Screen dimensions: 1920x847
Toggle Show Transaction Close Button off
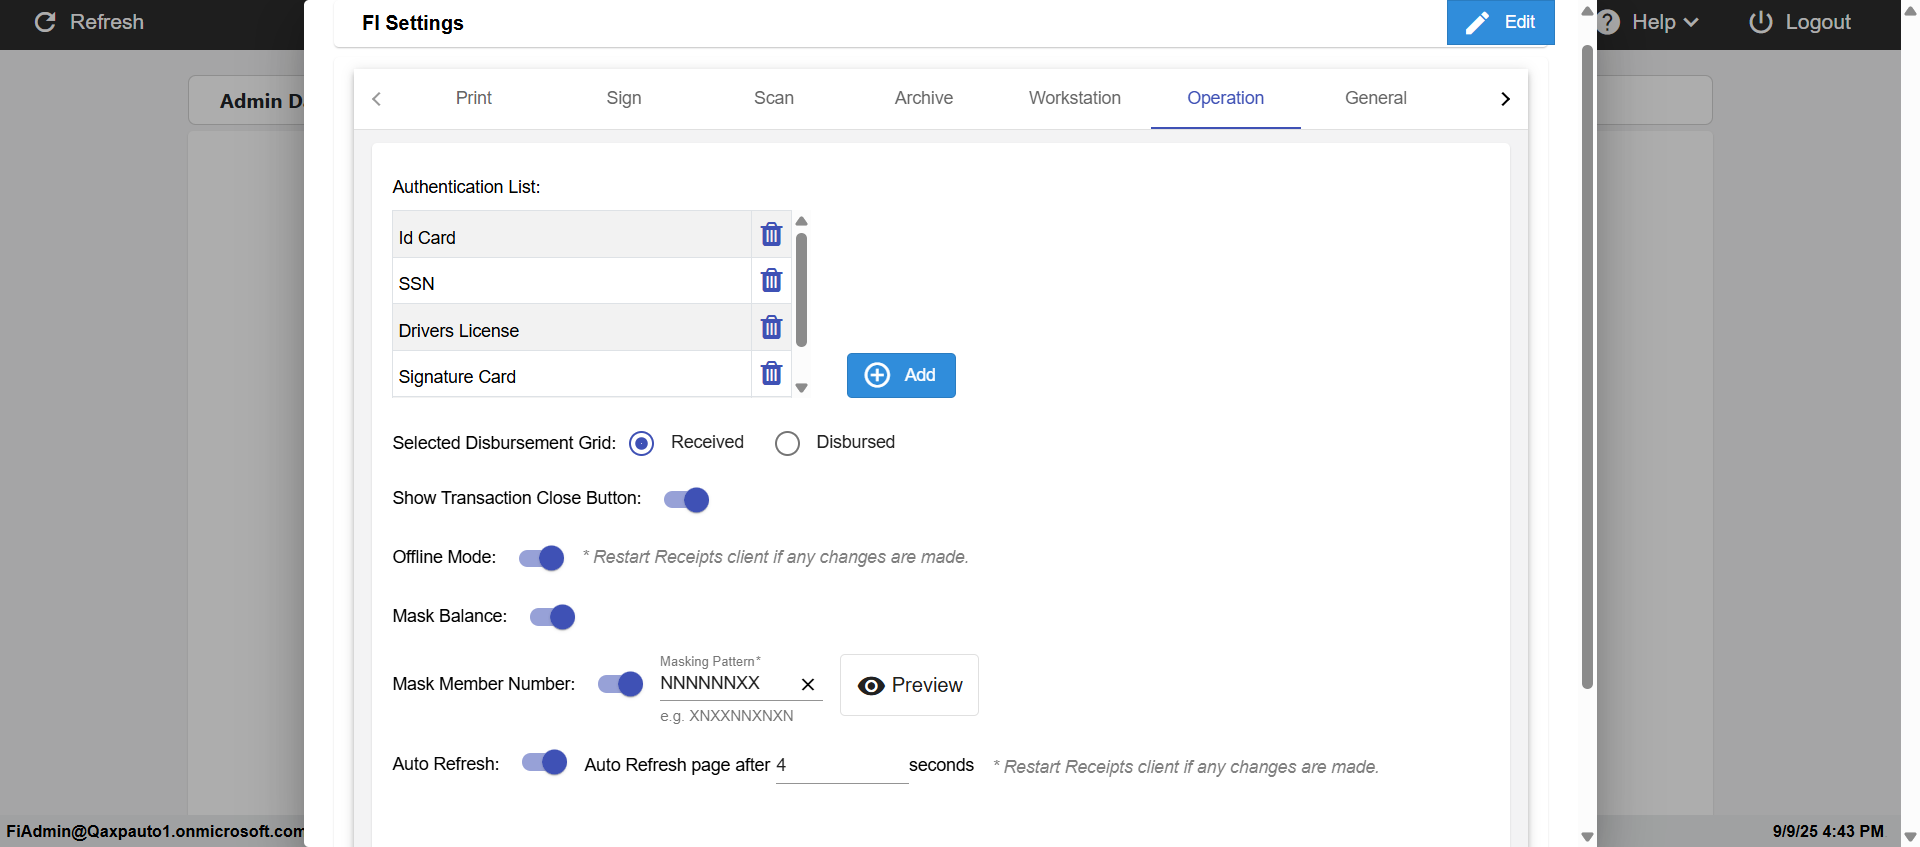(687, 500)
